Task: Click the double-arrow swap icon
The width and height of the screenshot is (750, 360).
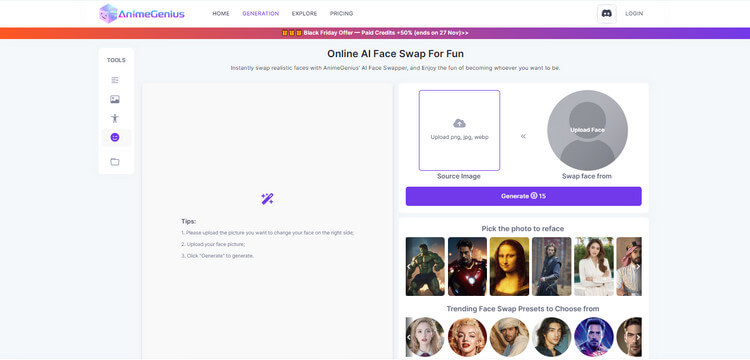Action: 523,136
